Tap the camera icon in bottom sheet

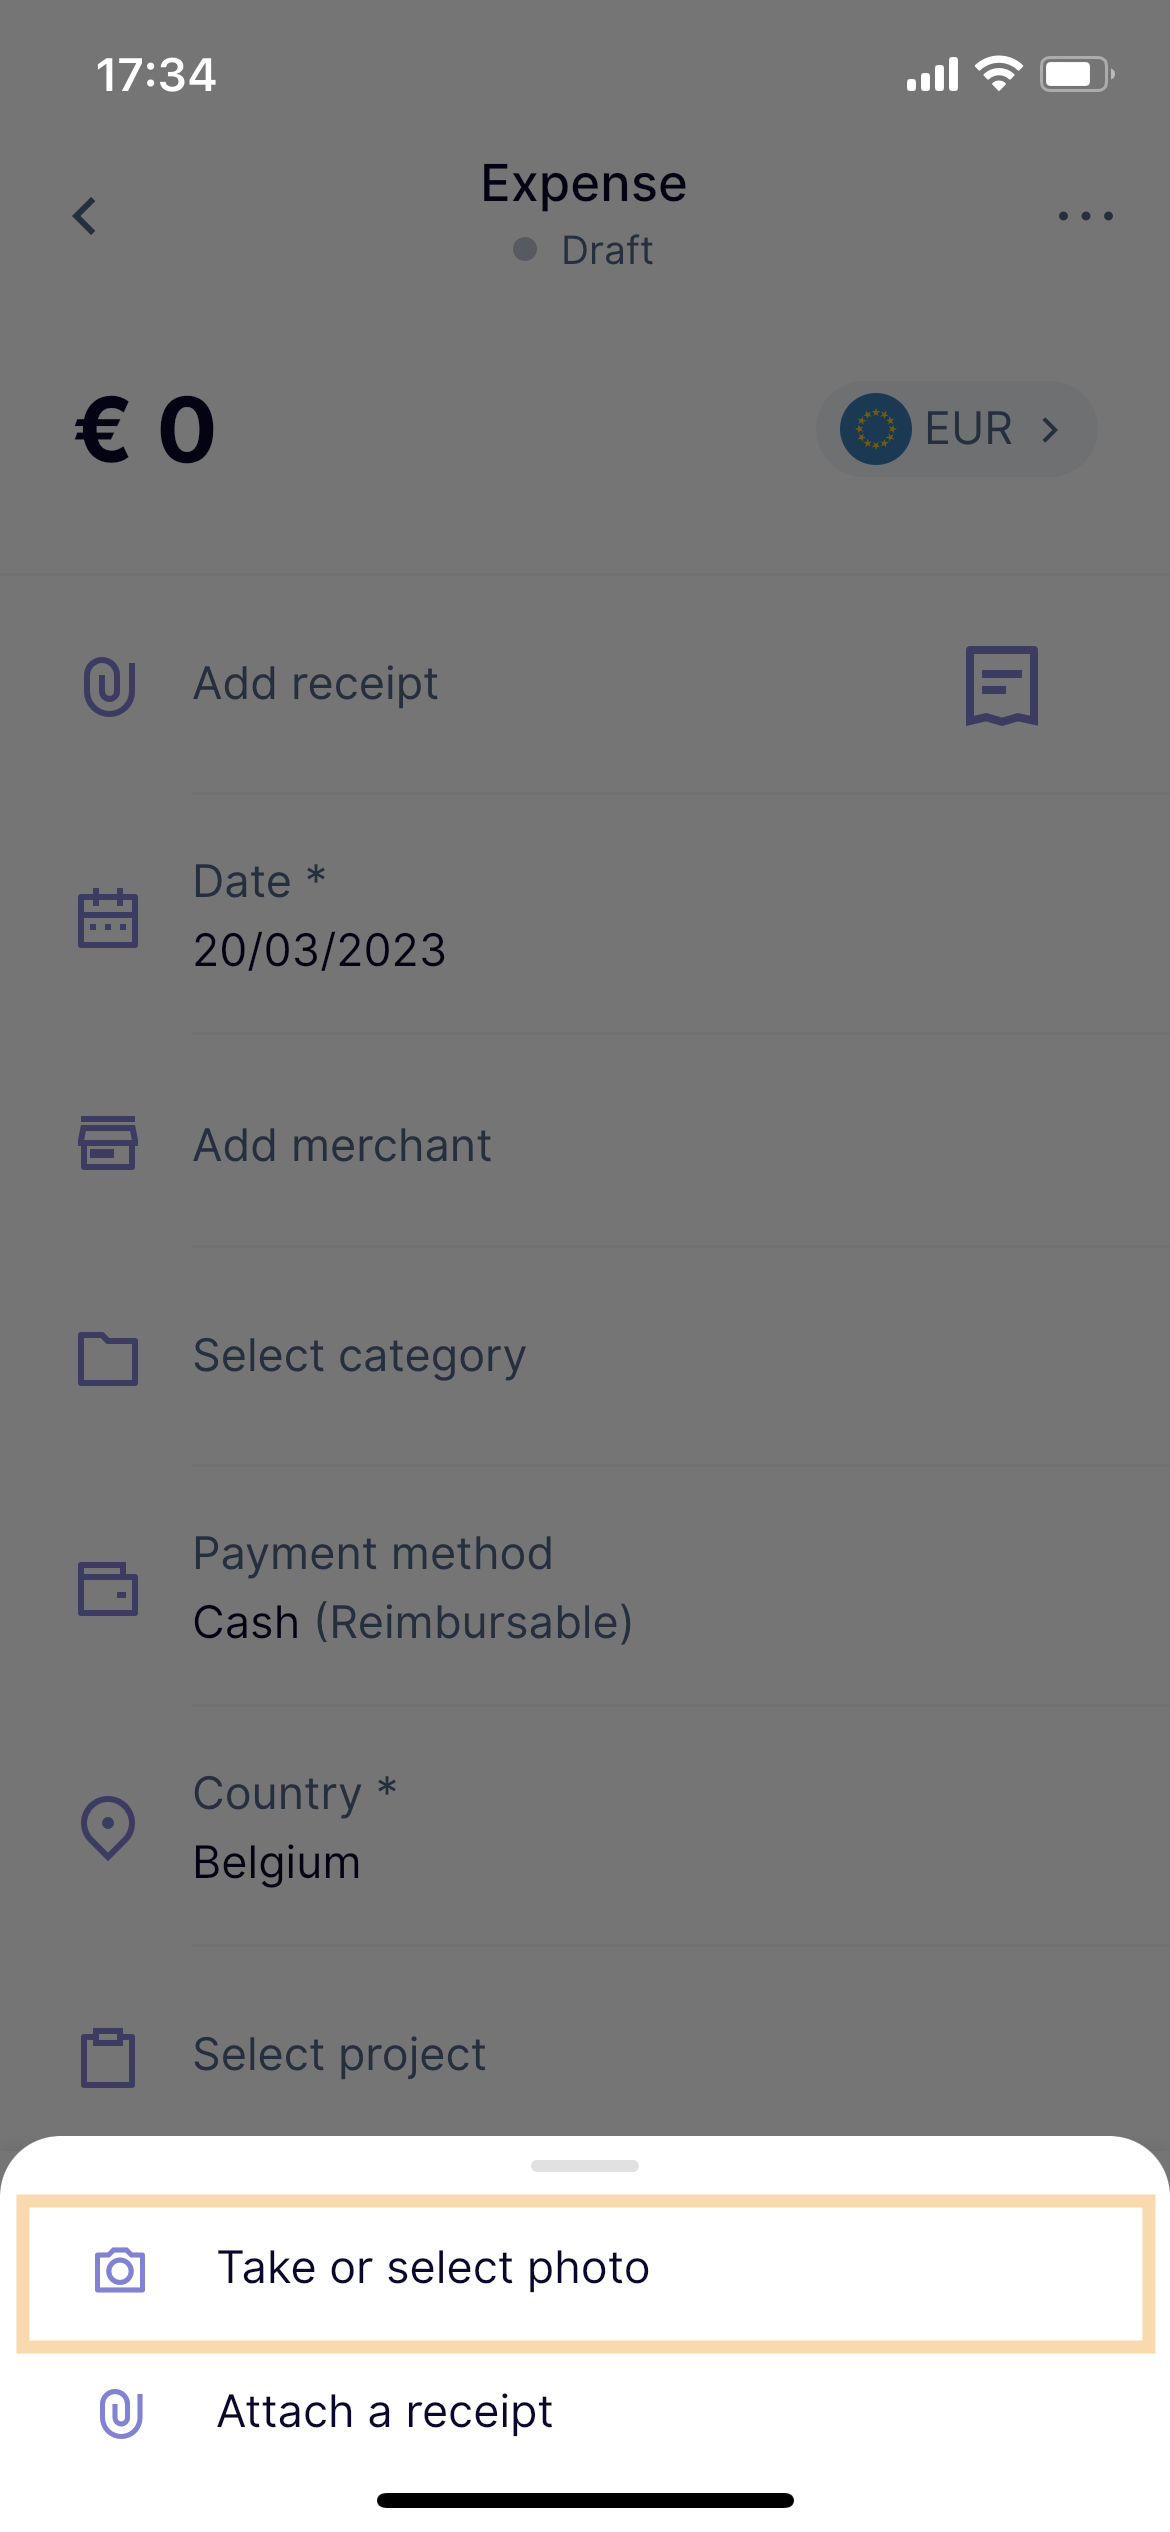pos(120,2269)
